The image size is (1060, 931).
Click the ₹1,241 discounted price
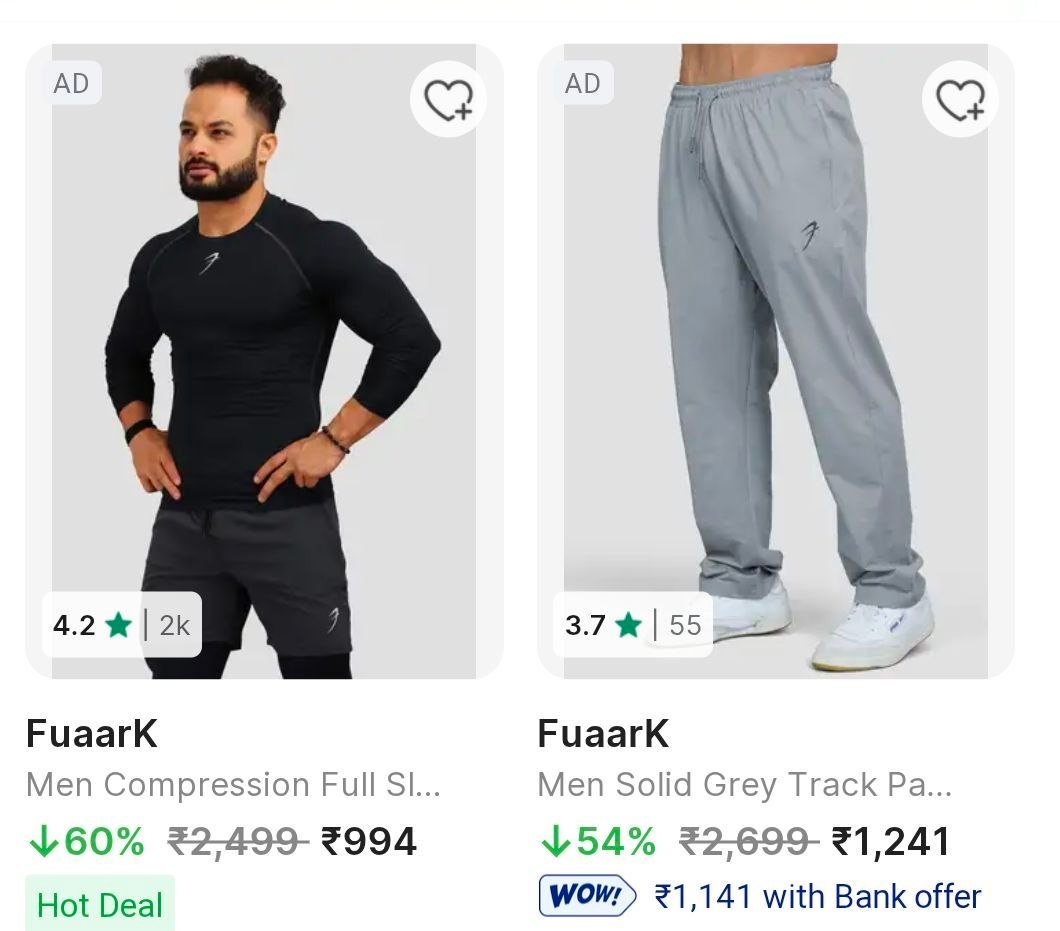click(891, 842)
